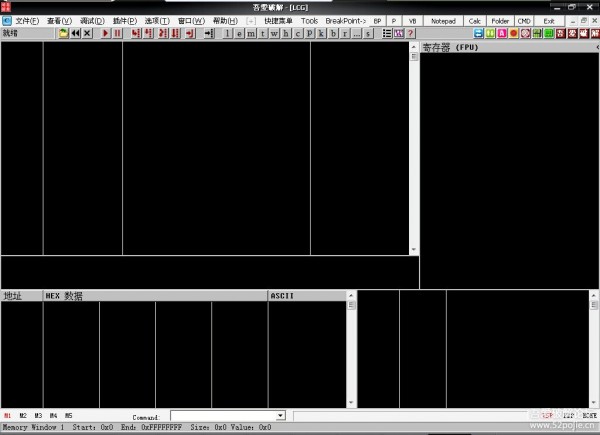Expand the Tools menu
Screen dimensions: 600x435
click(309, 20)
